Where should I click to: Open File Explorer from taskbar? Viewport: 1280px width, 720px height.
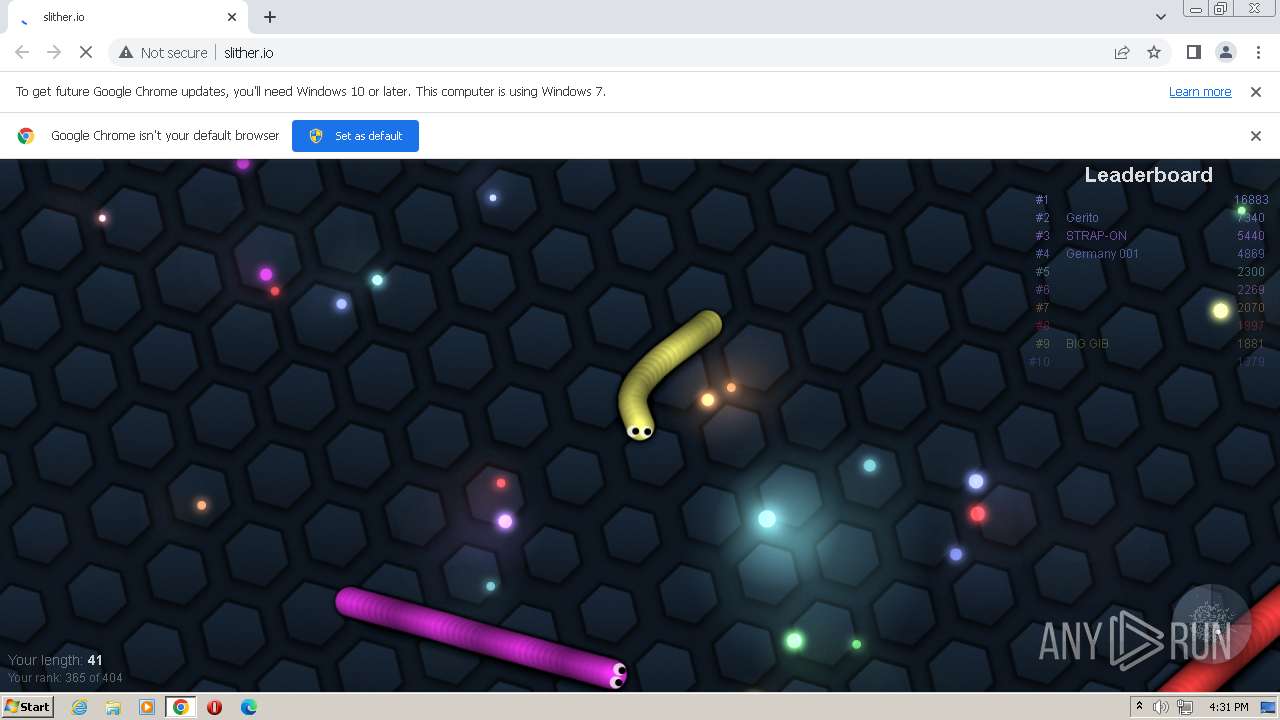point(113,707)
